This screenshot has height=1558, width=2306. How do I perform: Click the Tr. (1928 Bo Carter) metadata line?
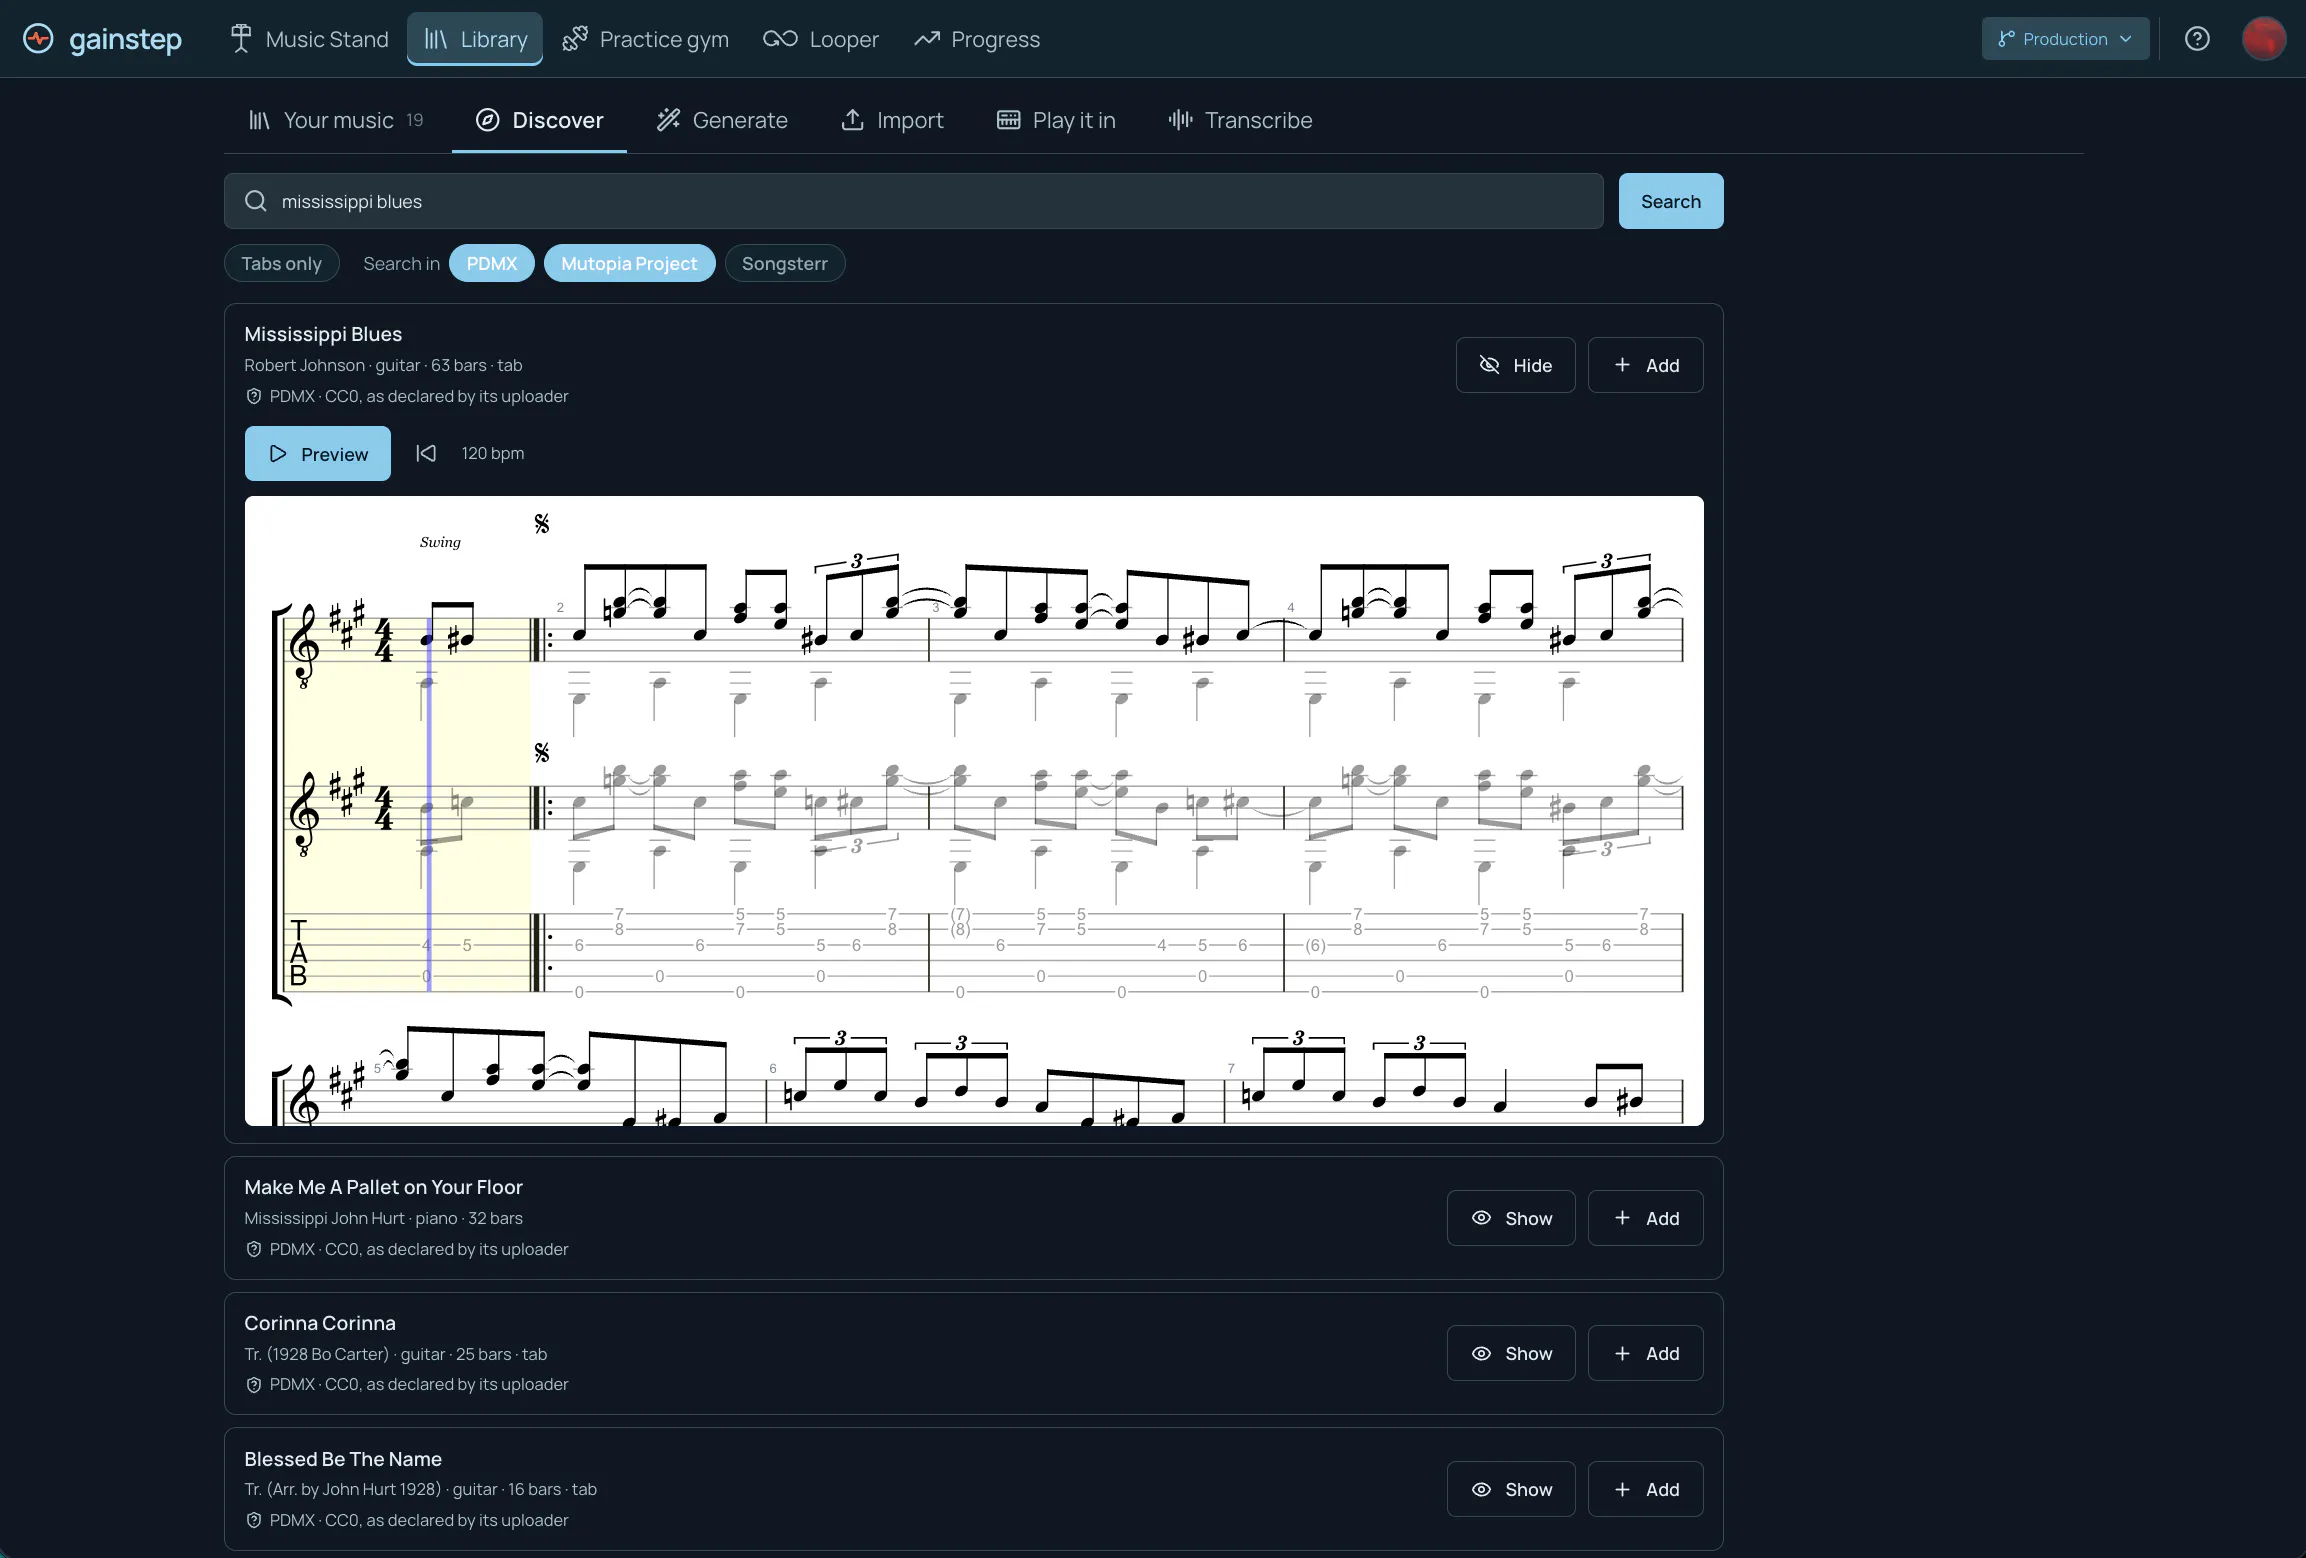(395, 1354)
